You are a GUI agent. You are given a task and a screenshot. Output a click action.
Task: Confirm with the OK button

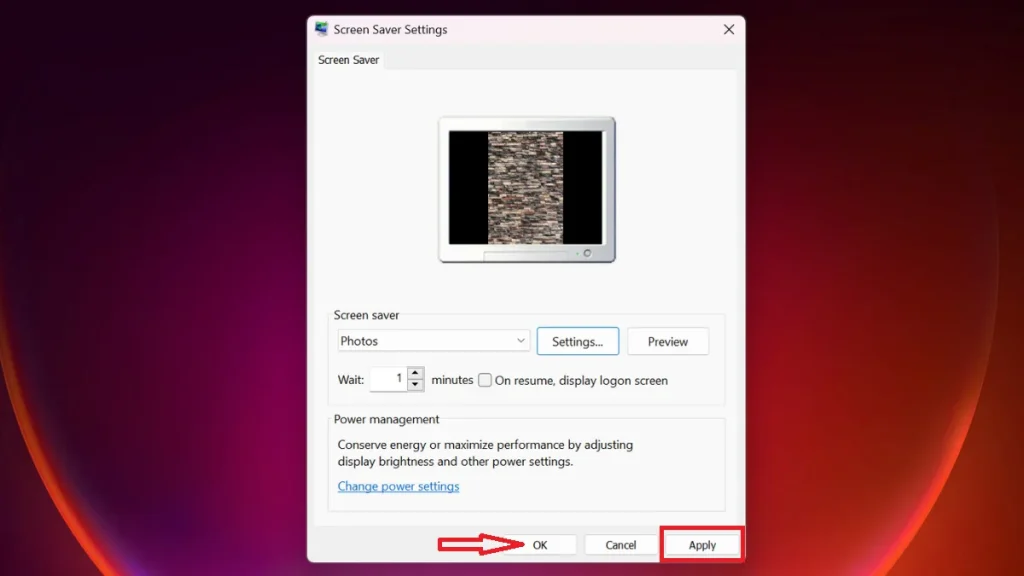[539, 545]
